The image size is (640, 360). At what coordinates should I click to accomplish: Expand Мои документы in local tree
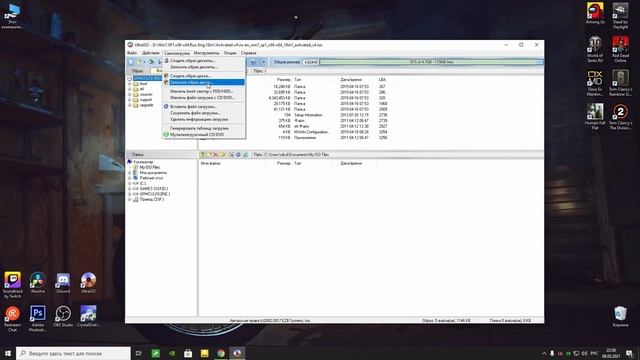click(130, 173)
